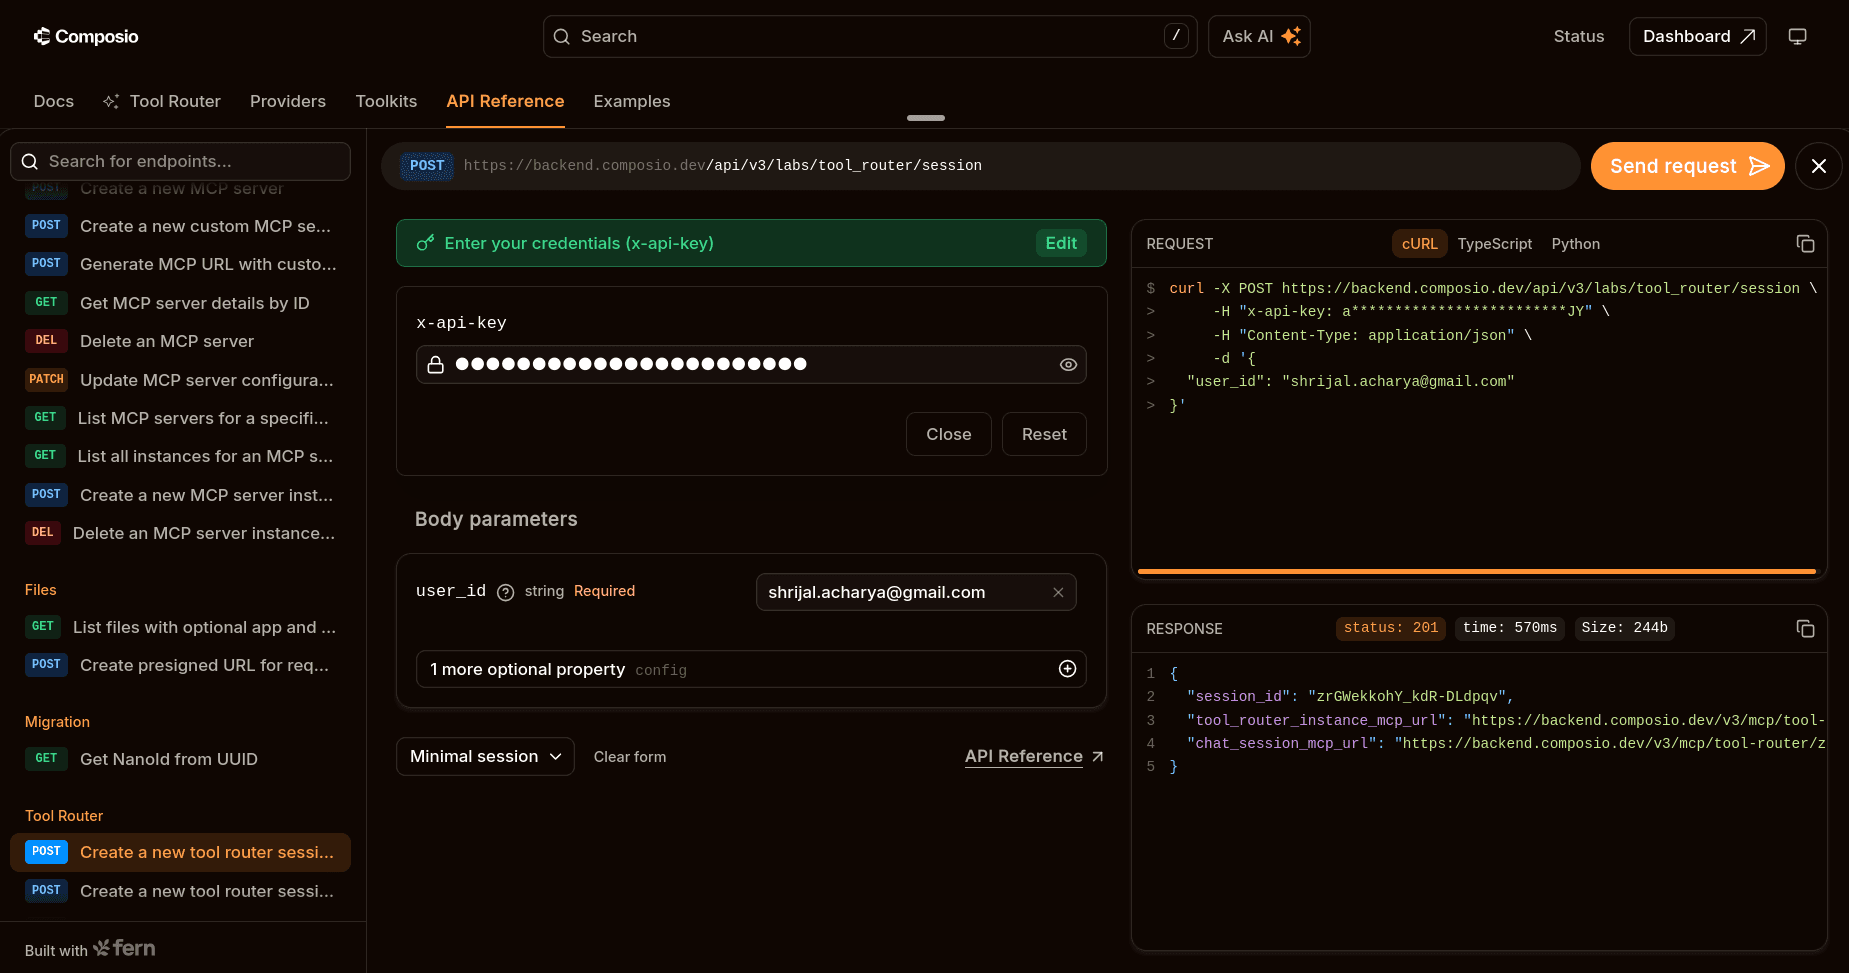Clear the user_id field value

pyautogui.click(x=1058, y=593)
